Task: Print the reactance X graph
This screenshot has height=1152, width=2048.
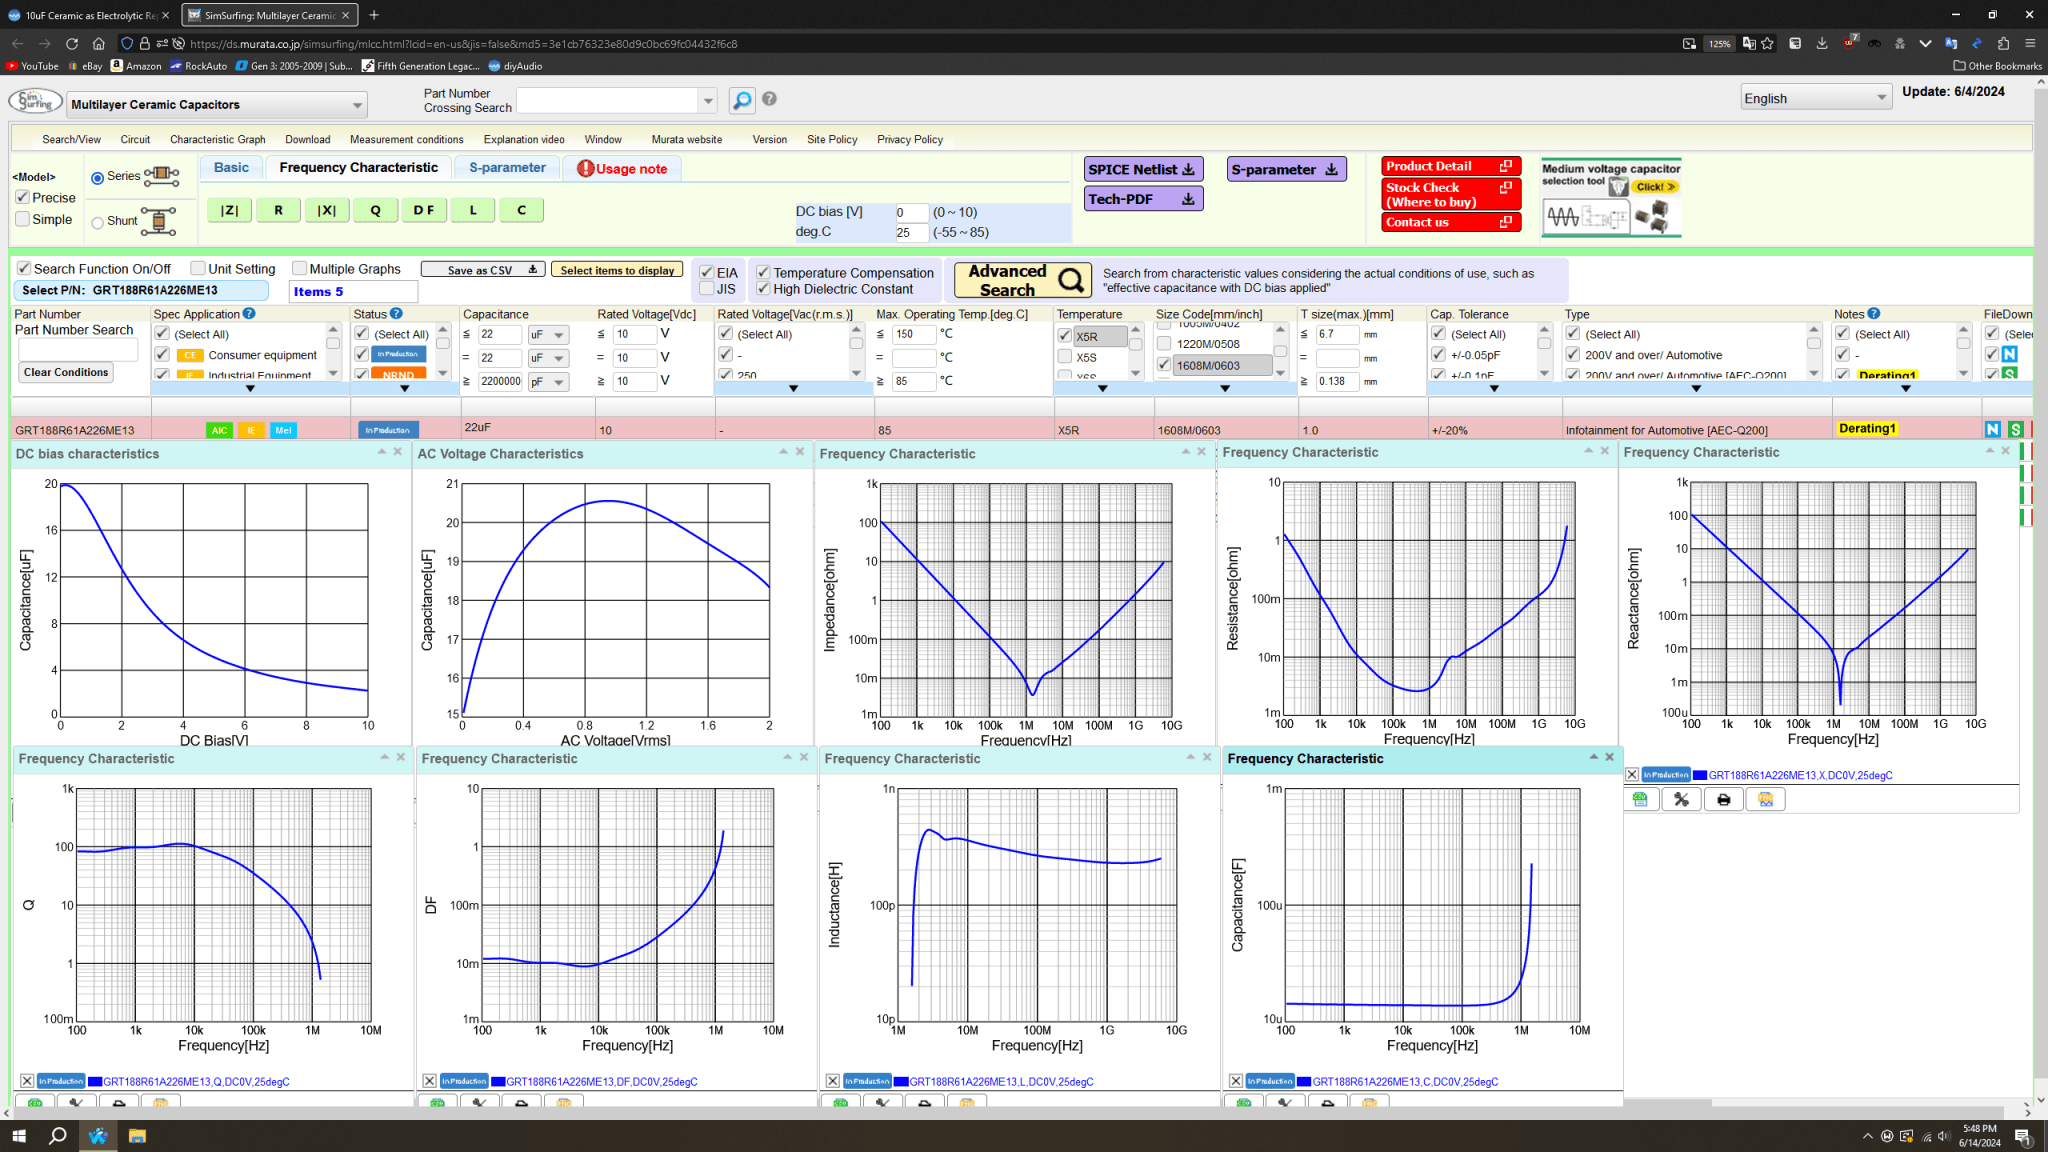Action: click(x=1723, y=800)
